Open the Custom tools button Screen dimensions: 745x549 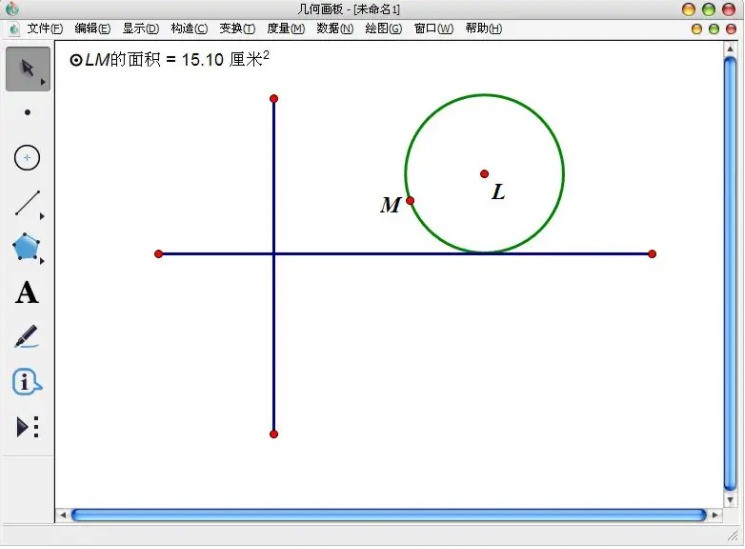[x=27, y=427]
